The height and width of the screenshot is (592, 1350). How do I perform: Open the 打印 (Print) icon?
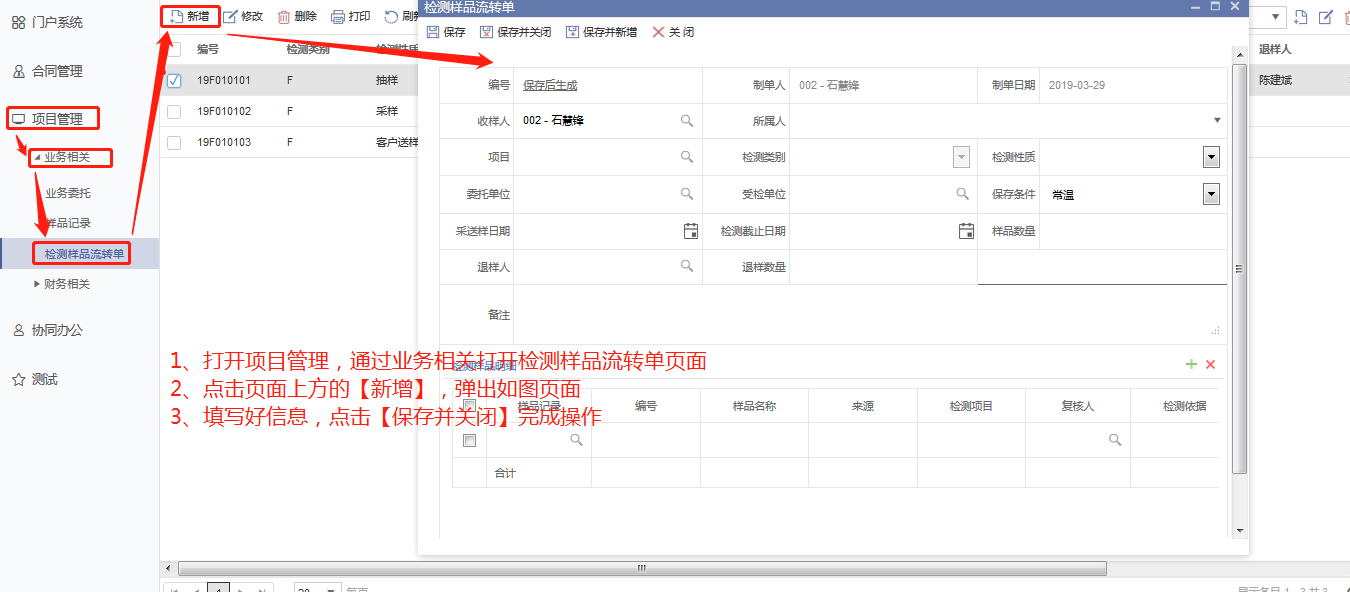tap(336, 15)
